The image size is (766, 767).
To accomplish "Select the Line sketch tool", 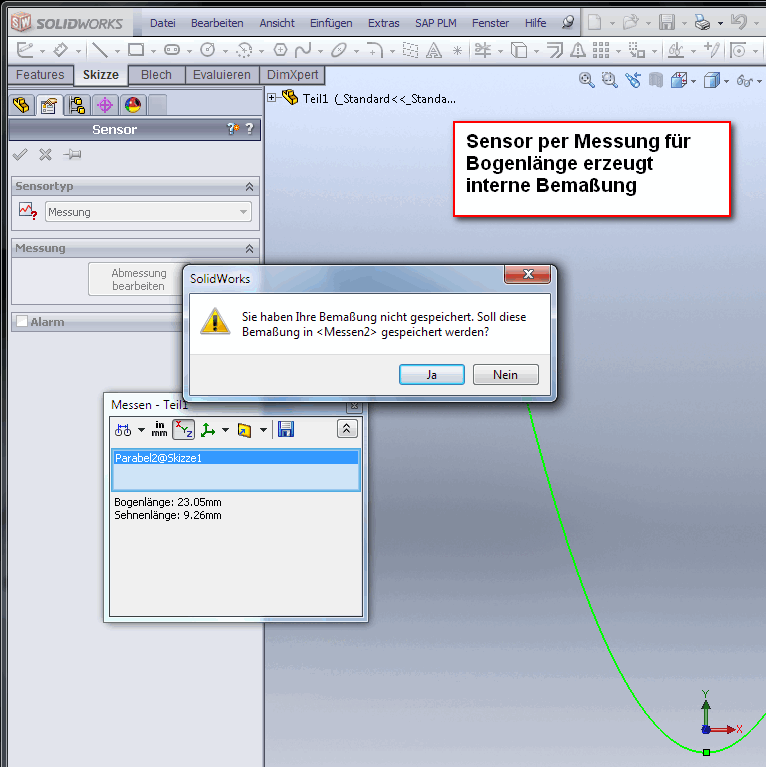I will click(100, 50).
